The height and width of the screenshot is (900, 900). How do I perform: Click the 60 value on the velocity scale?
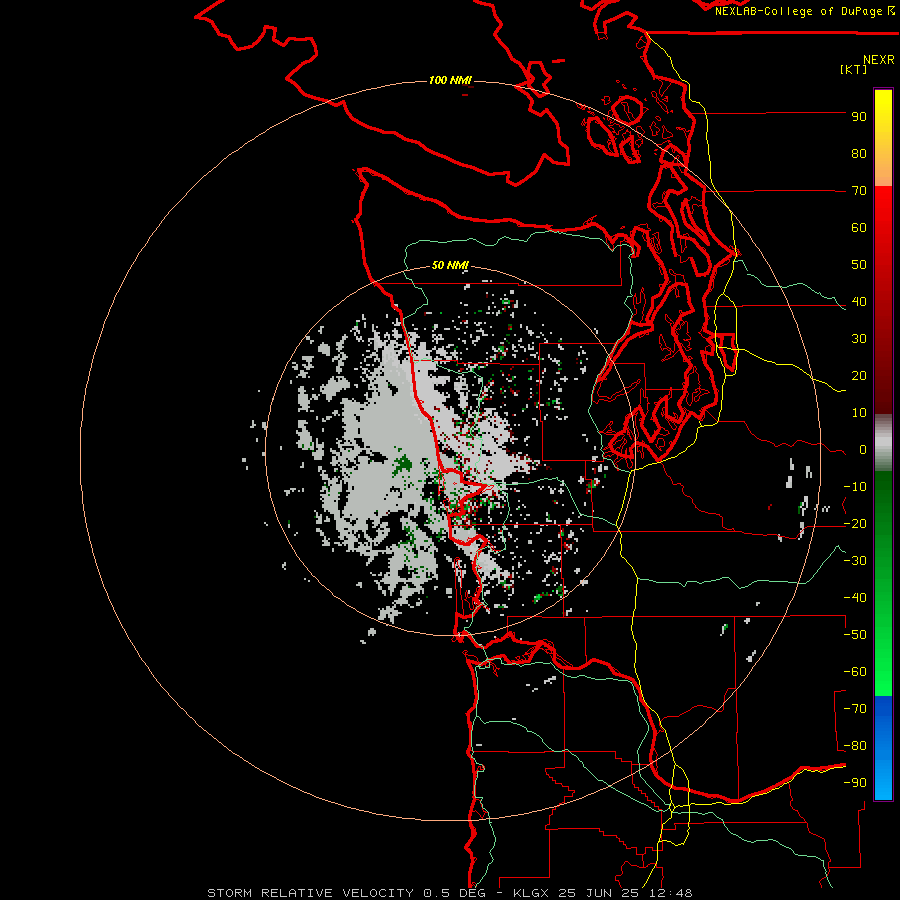859,228
